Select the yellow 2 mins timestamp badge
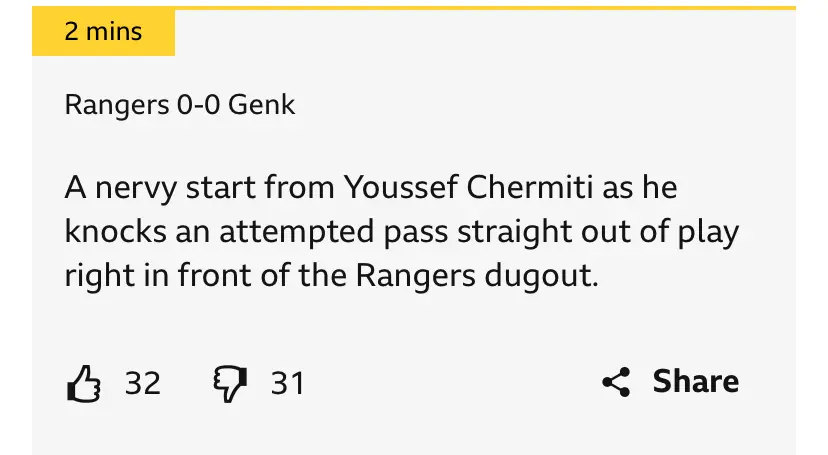 [x=103, y=32]
